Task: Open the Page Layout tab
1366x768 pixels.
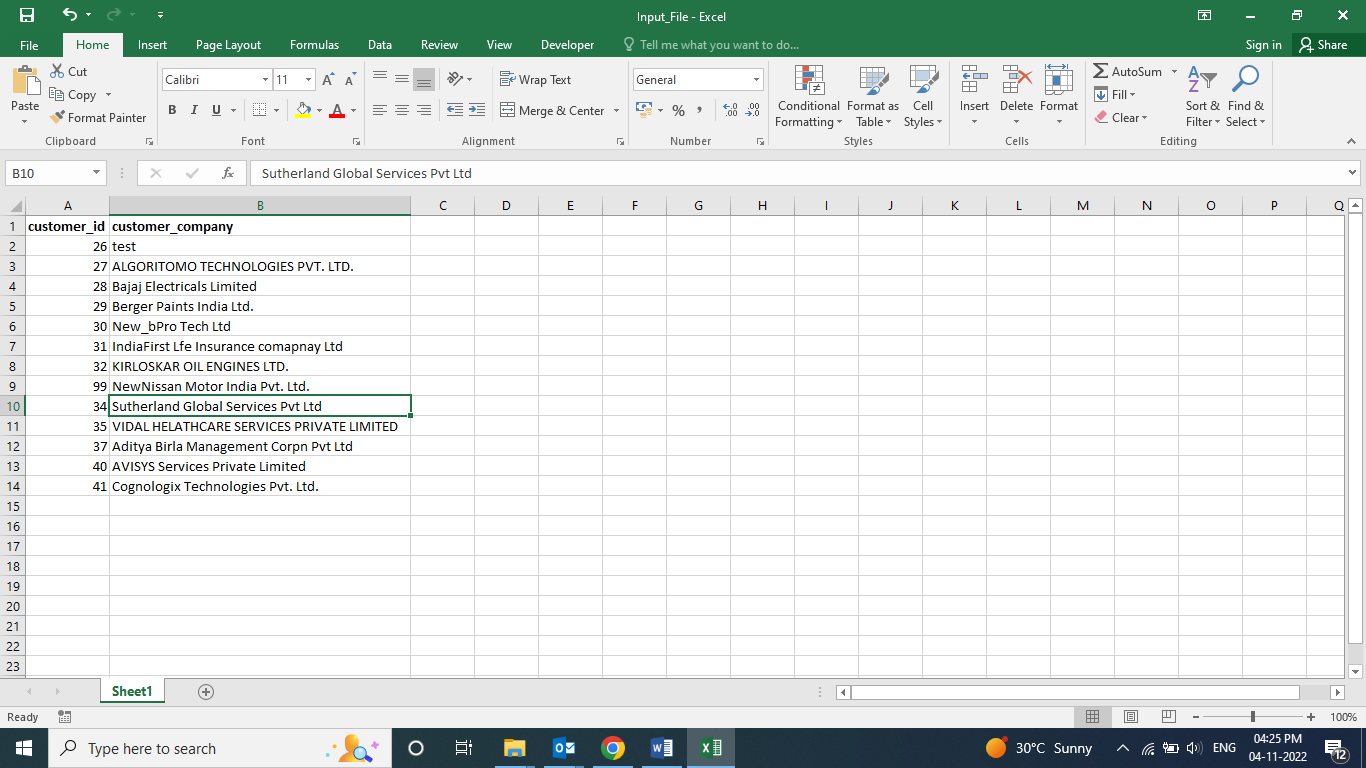Action: point(228,45)
